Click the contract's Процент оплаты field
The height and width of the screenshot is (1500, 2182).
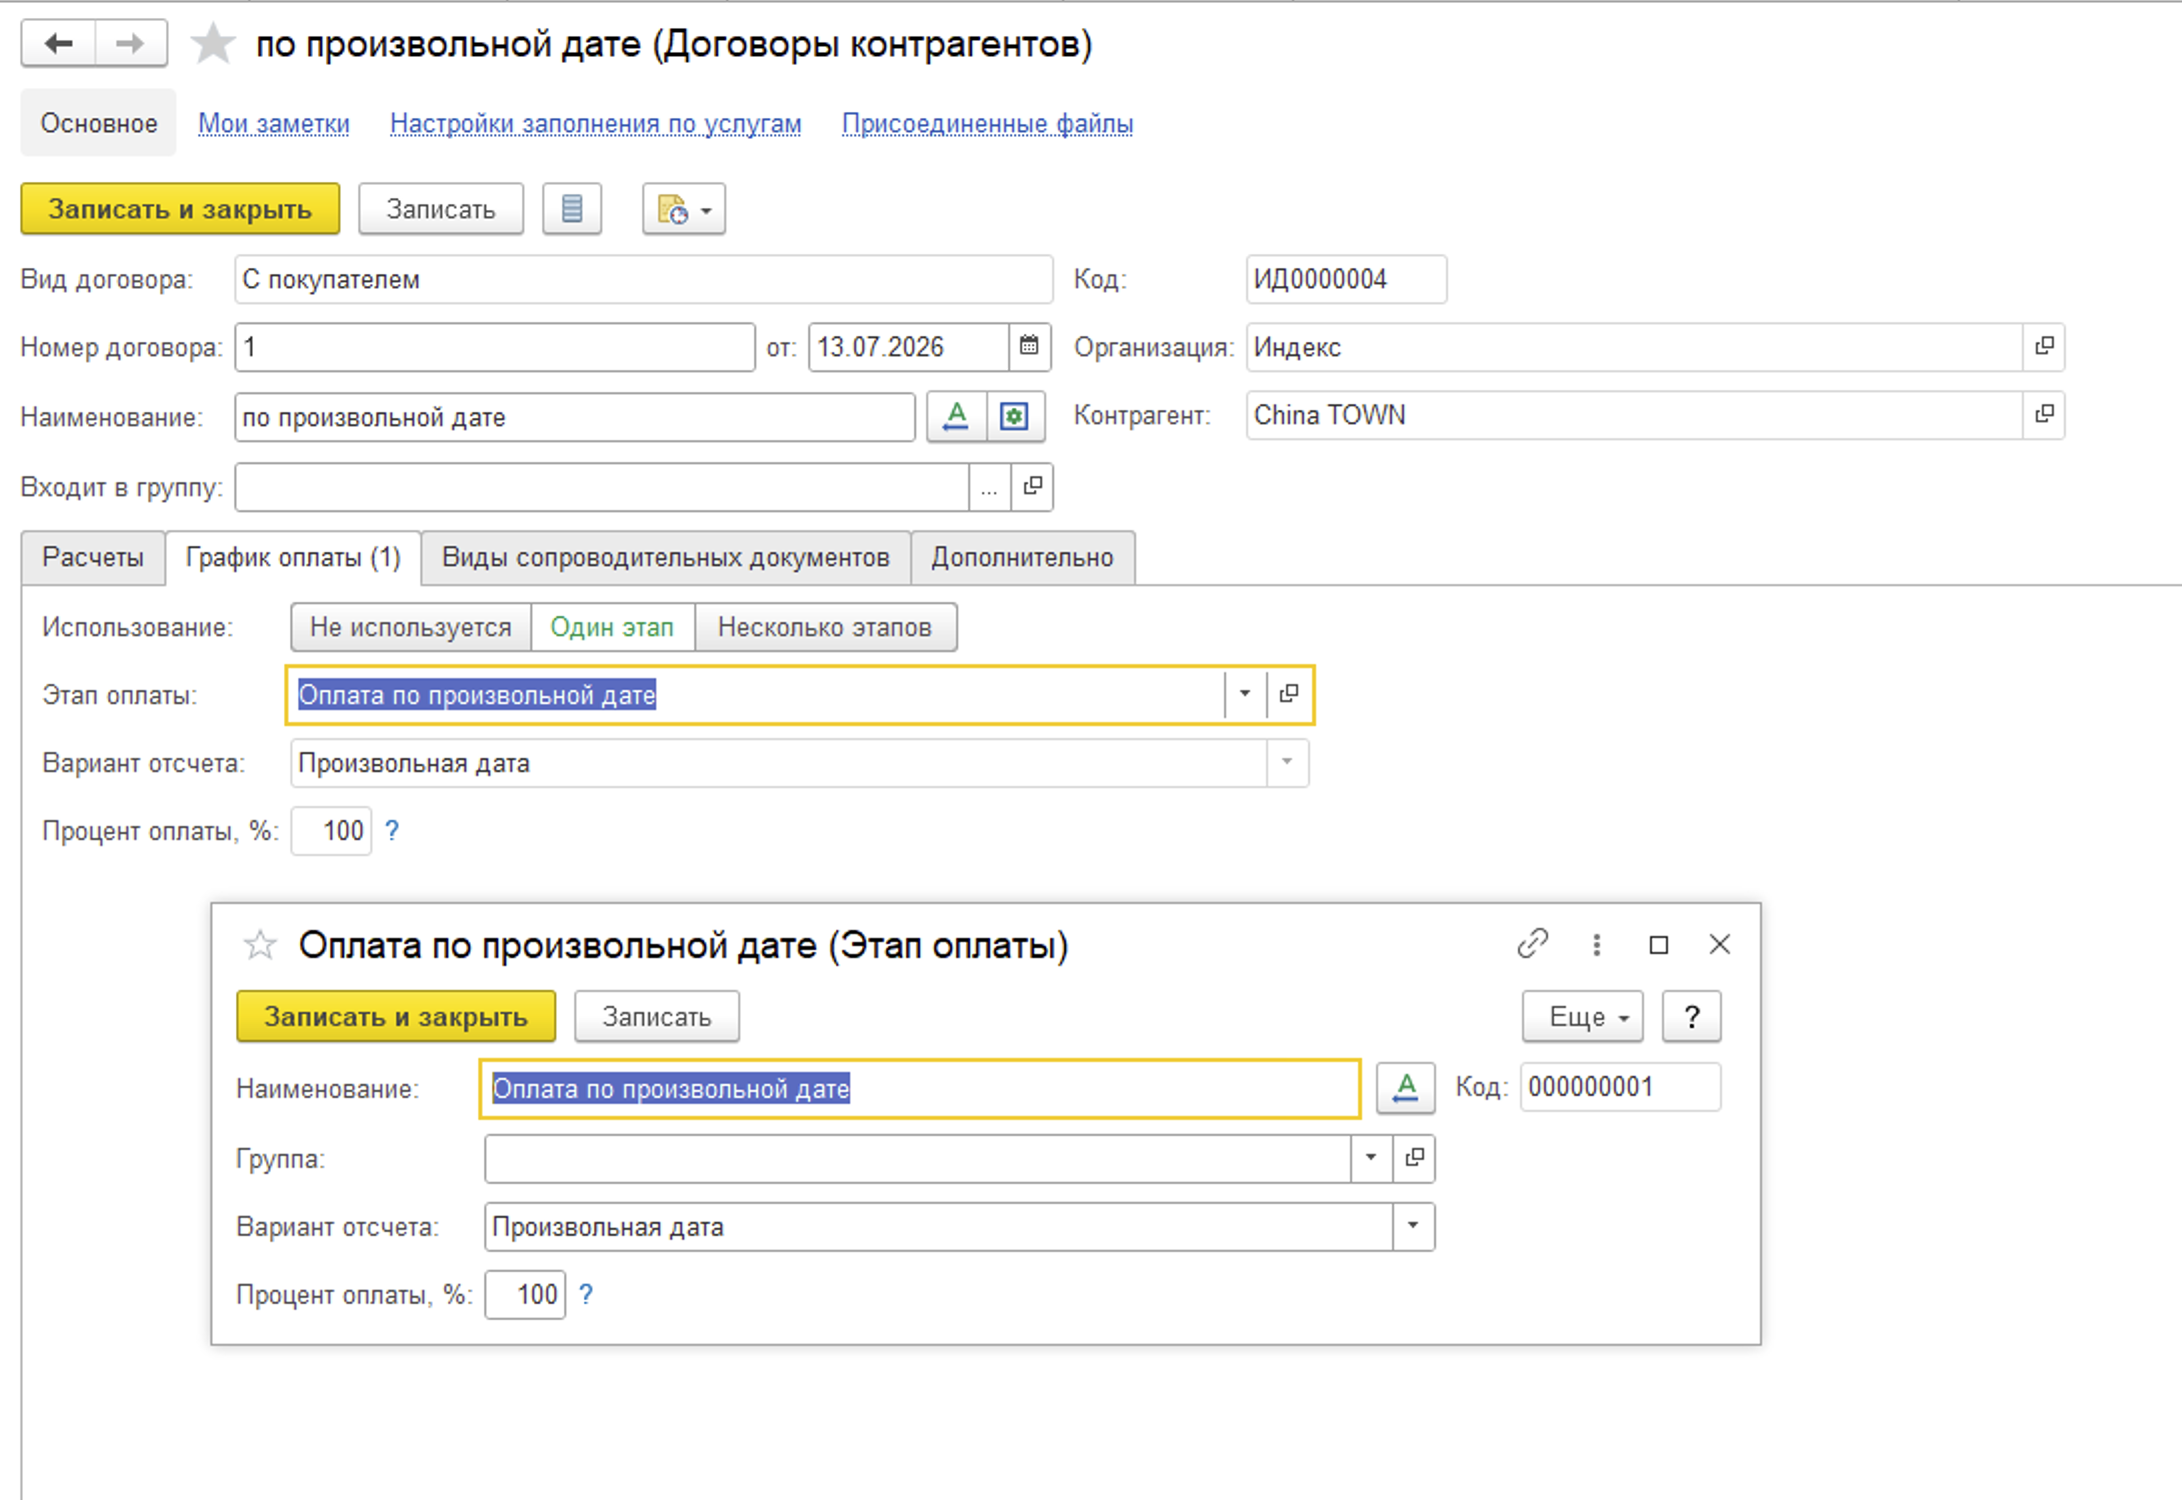331,831
